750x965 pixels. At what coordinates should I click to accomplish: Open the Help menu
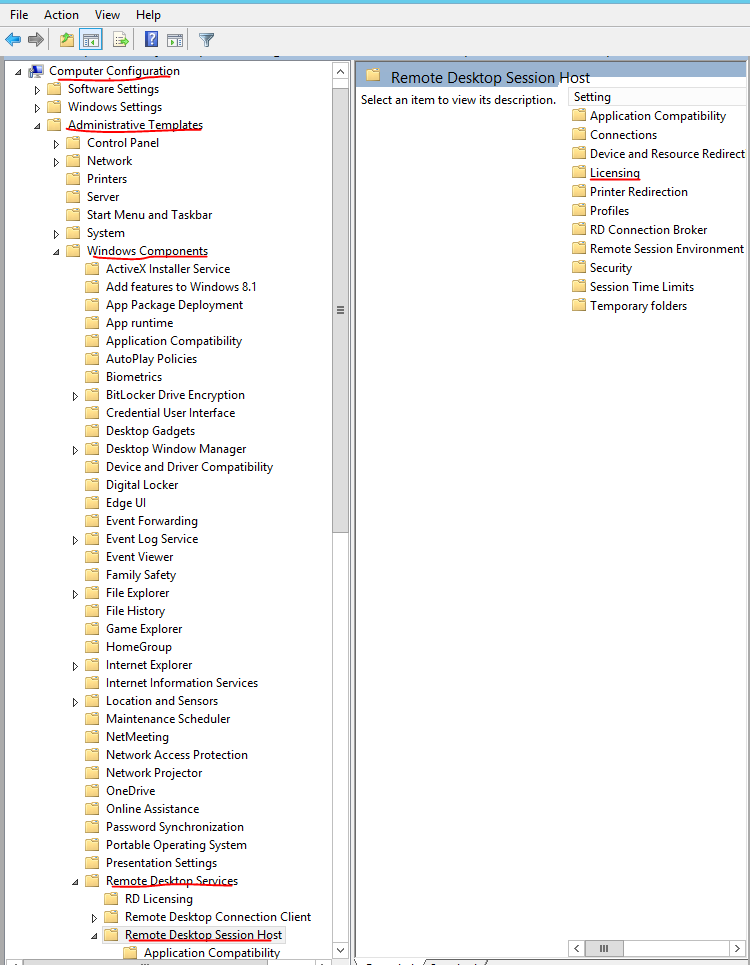pyautogui.click(x=148, y=15)
